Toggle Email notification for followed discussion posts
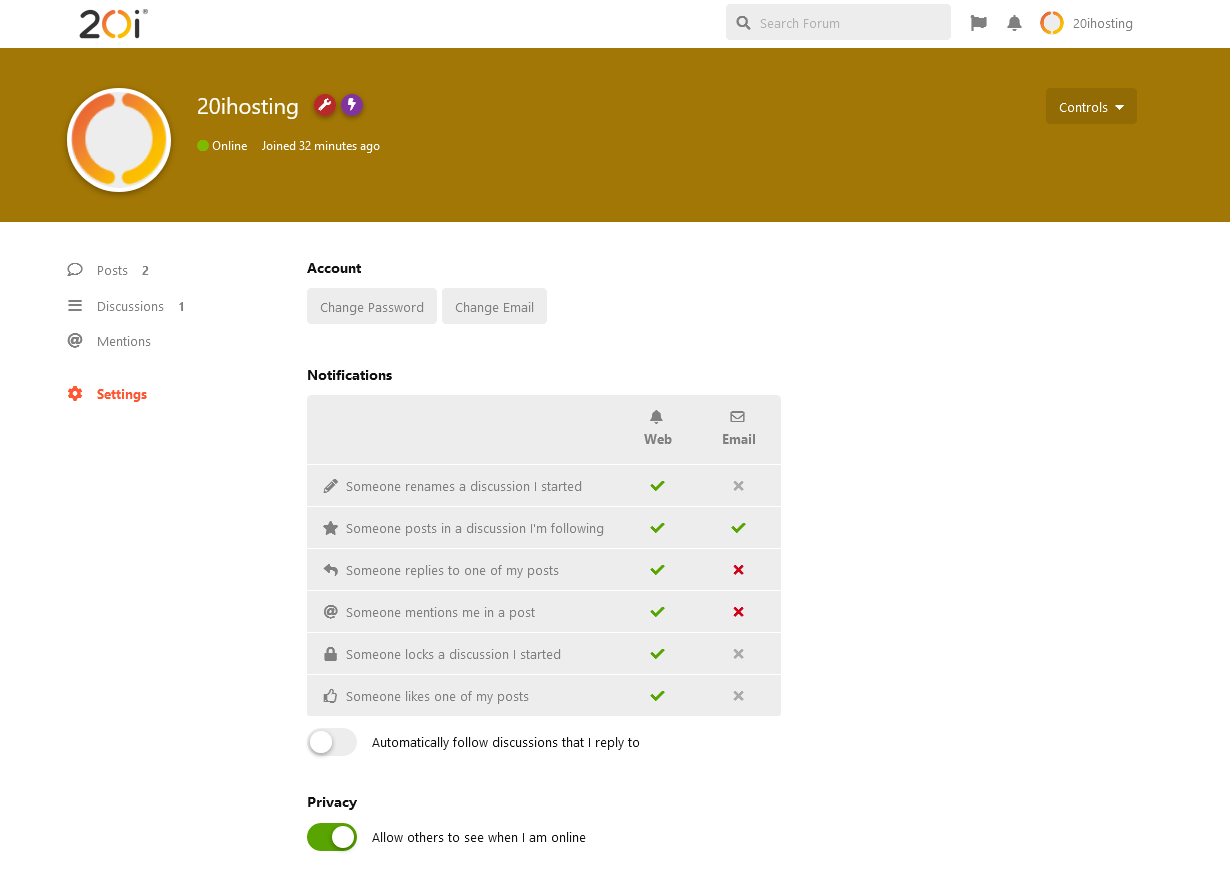Viewport: 1230px width, 894px height. click(738, 528)
